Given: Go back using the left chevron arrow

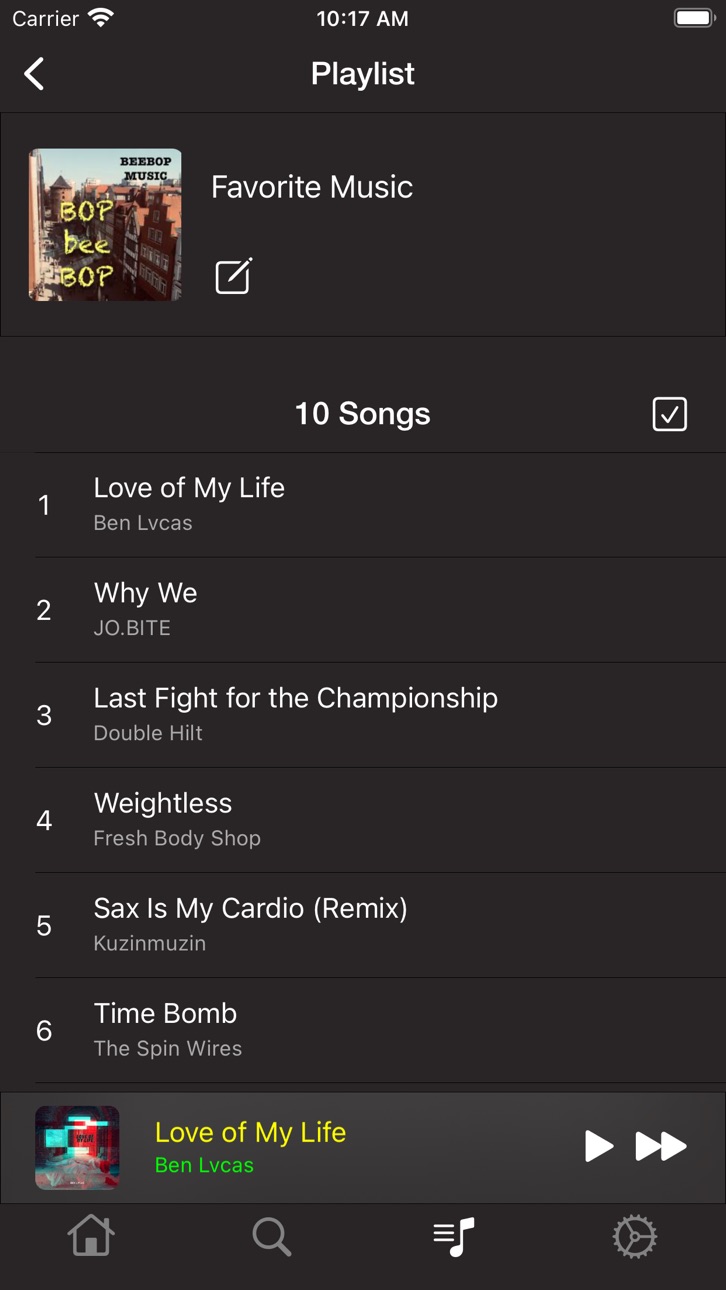Looking at the screenshot, I should (x=34, y=73).
